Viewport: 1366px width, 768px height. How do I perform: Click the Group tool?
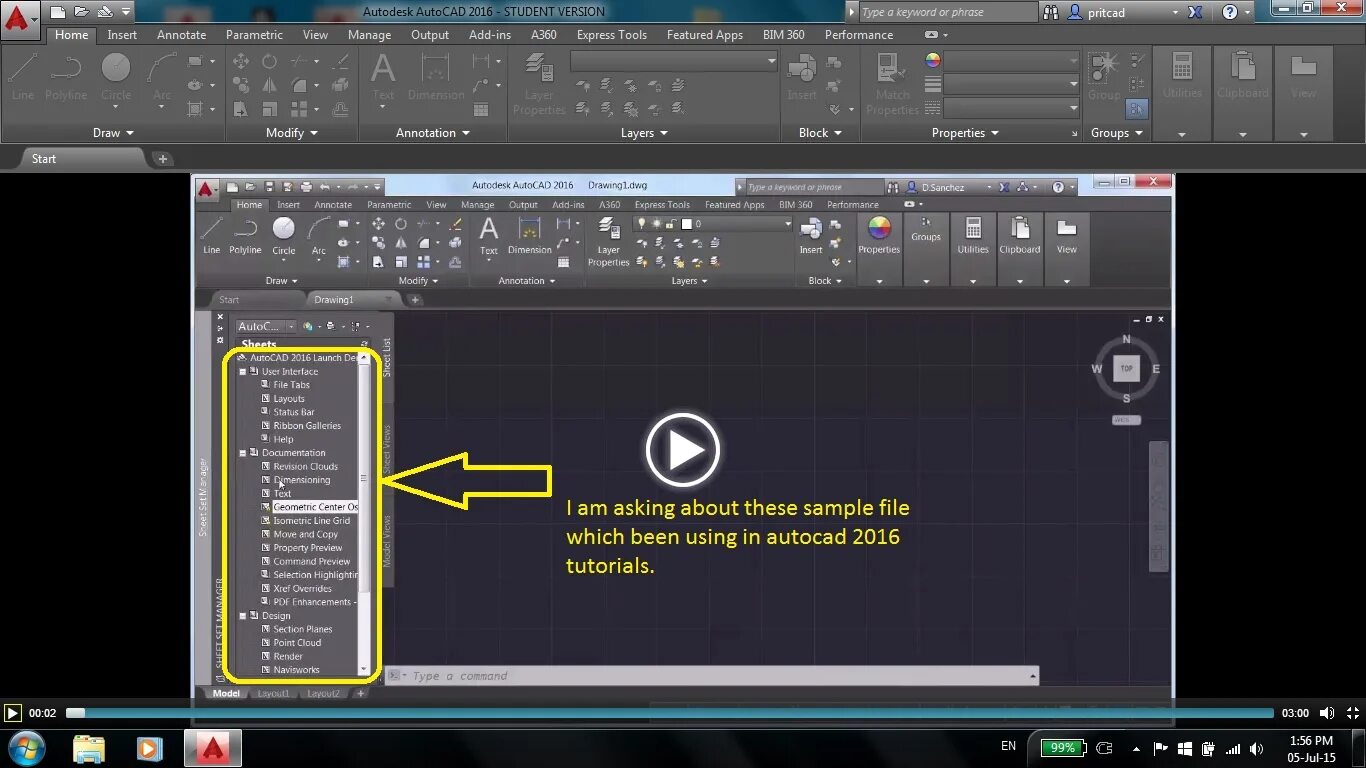tap(1104, 77)
